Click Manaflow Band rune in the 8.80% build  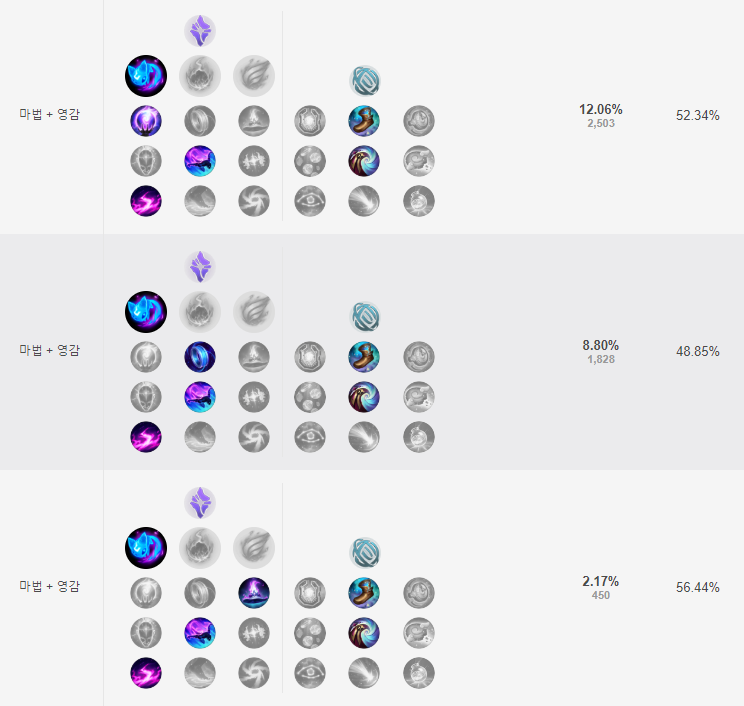tap(200, 356)
